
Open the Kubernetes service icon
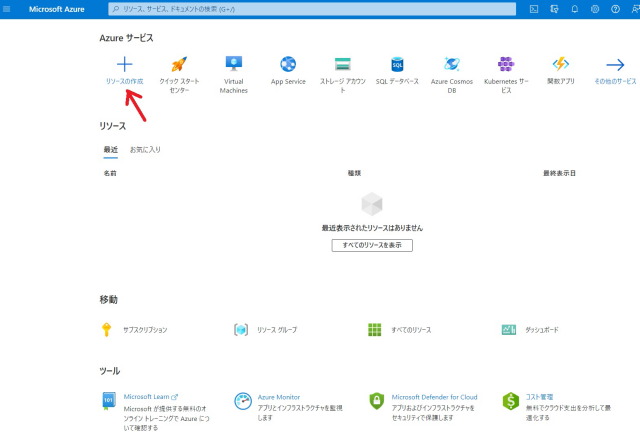pos(506,64)
